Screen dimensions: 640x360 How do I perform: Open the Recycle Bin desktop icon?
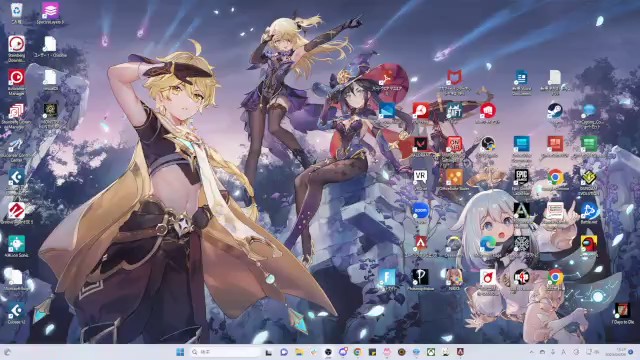point(16,12)
